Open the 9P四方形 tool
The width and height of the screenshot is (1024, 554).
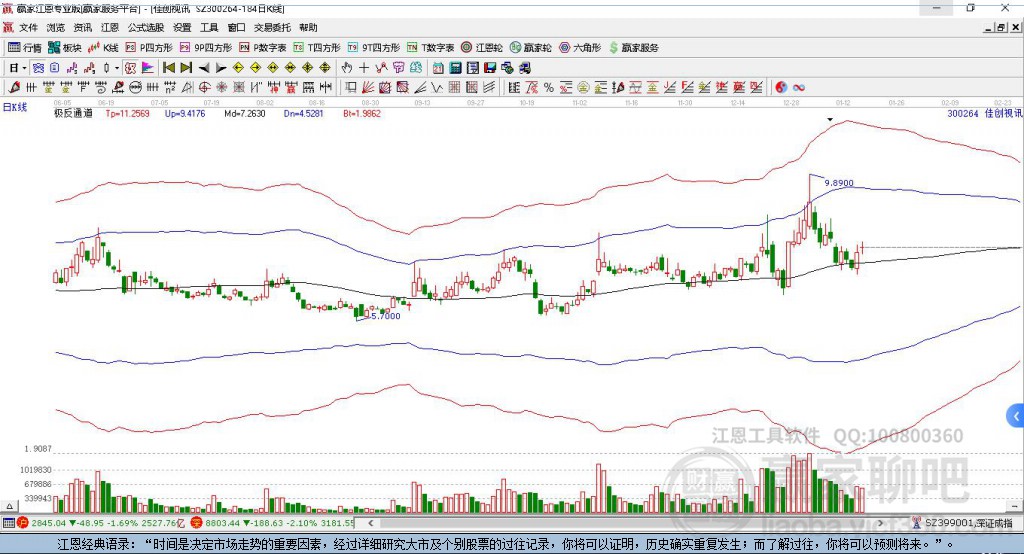pyautogui.click(x=206, y=48)
